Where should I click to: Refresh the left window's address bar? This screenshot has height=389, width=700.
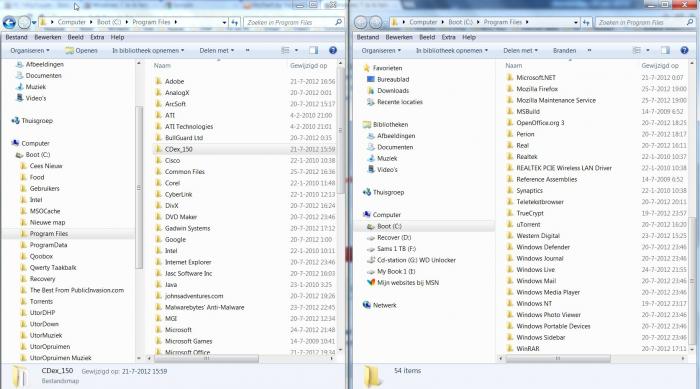[235, 22]
